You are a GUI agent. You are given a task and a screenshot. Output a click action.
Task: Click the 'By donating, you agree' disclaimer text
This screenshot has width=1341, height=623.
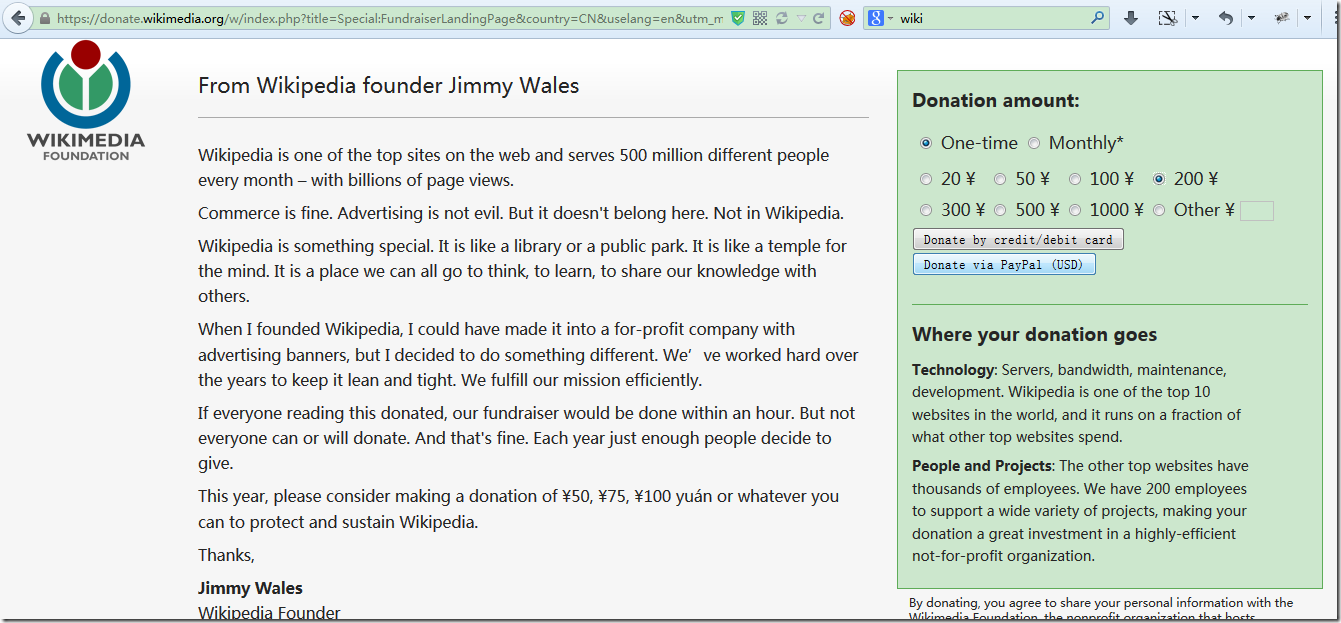click(x=1100, y=610)
